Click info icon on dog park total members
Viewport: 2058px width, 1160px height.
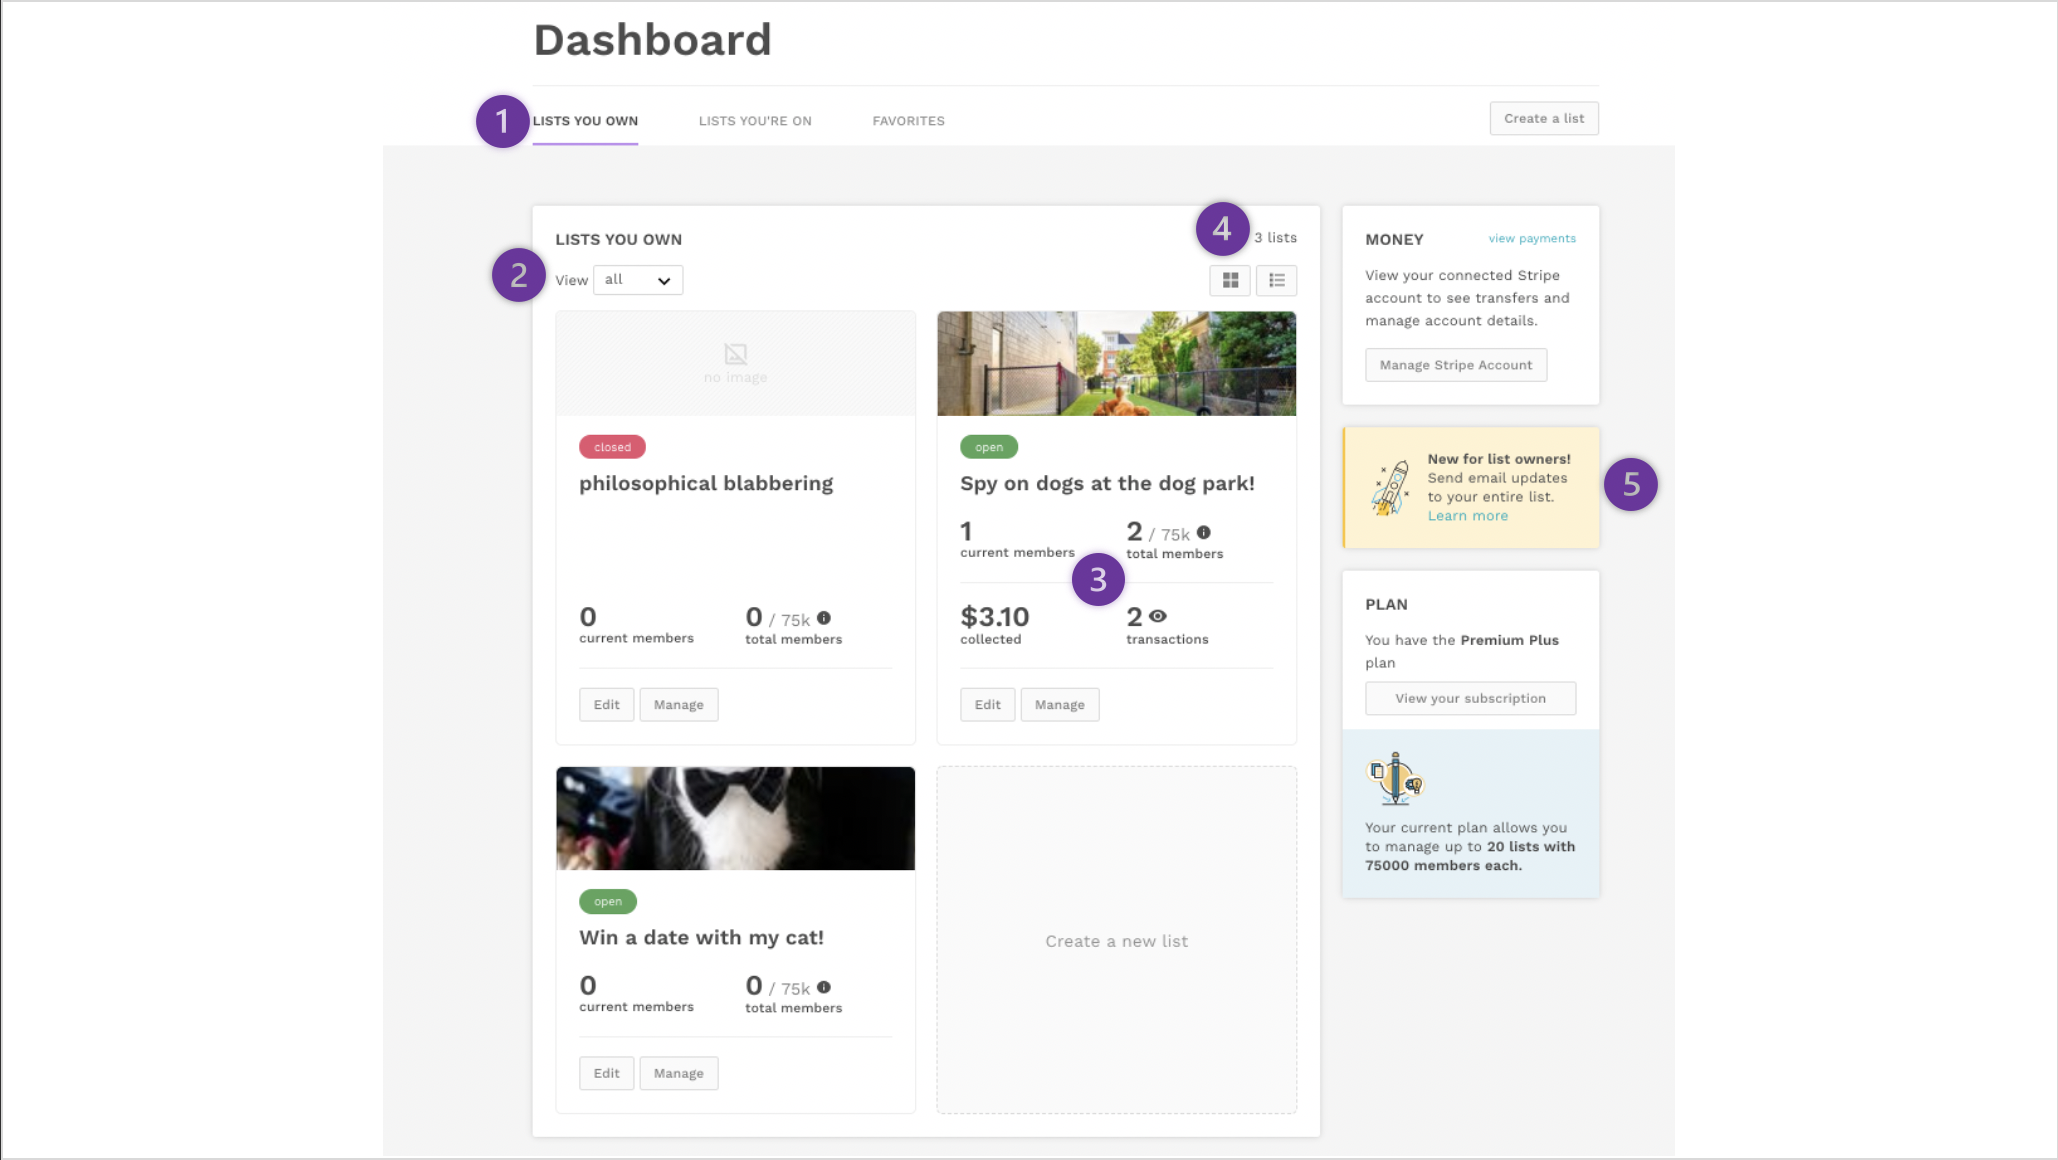1204,533
